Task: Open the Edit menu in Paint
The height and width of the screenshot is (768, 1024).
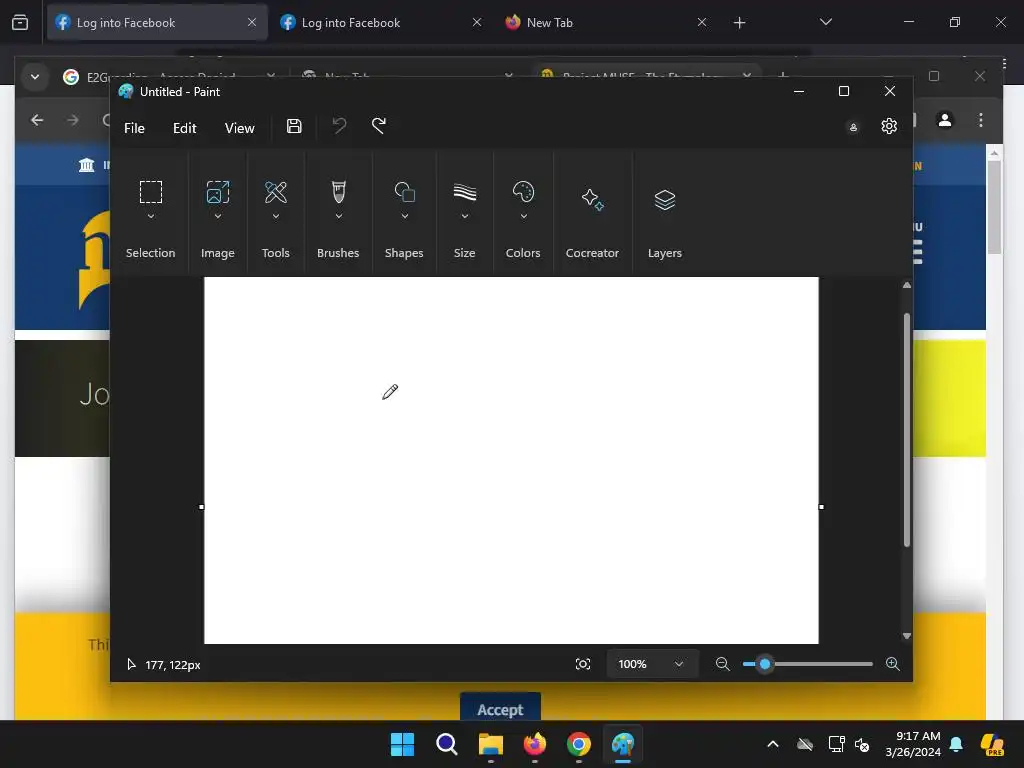Action: pos(185,128)
